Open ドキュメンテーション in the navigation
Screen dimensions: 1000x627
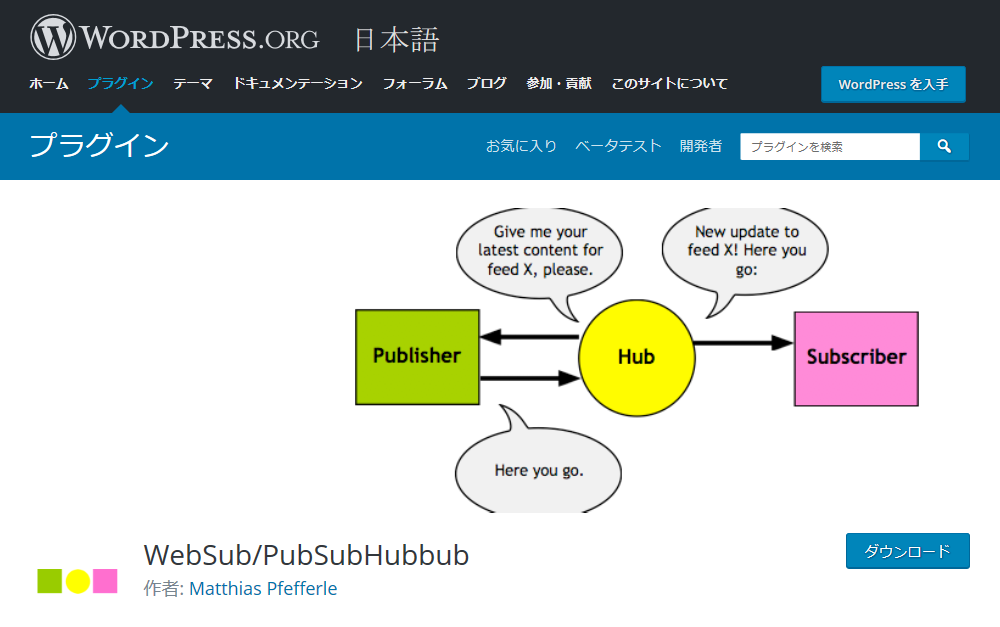click(x=298, y=84)
